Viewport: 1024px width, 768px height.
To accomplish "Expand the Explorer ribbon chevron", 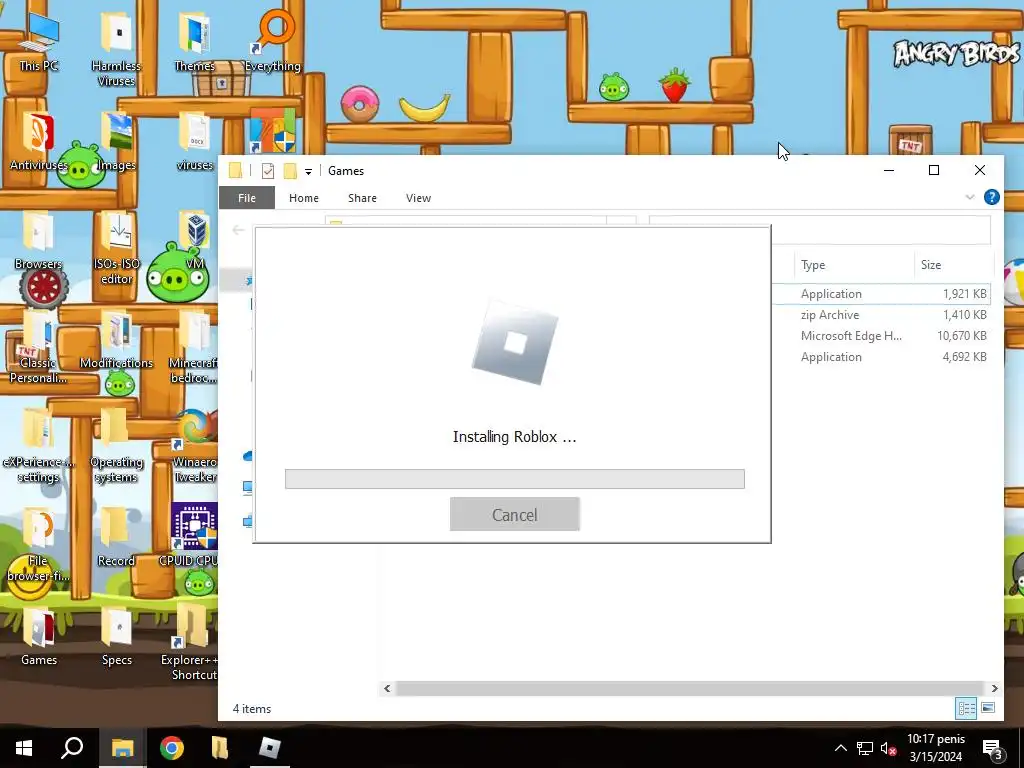I will coord(970,197).
